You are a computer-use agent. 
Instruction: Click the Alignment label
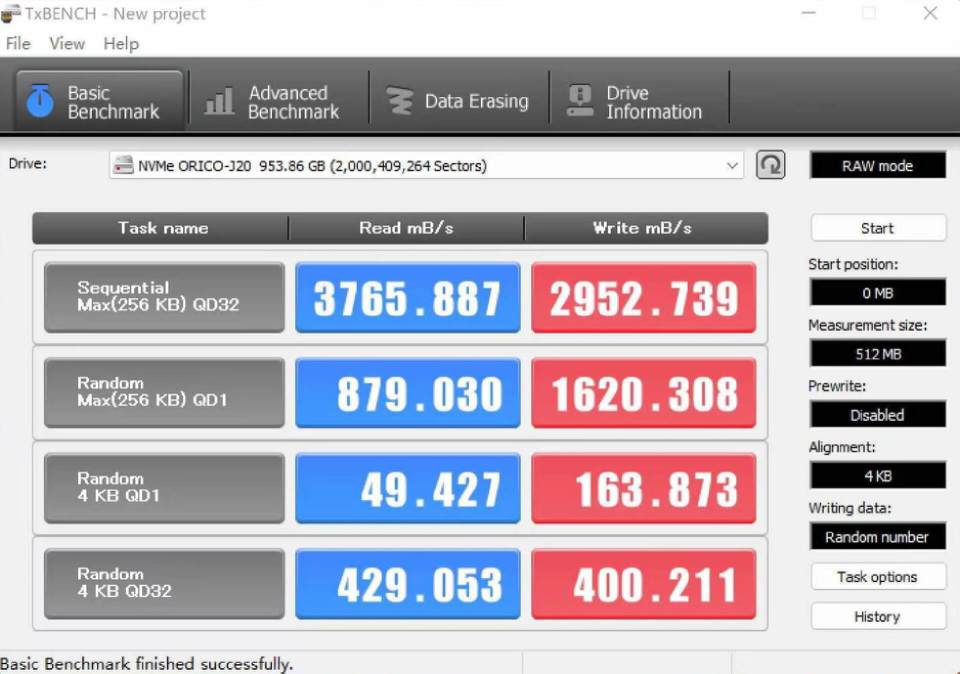[842, 447]
